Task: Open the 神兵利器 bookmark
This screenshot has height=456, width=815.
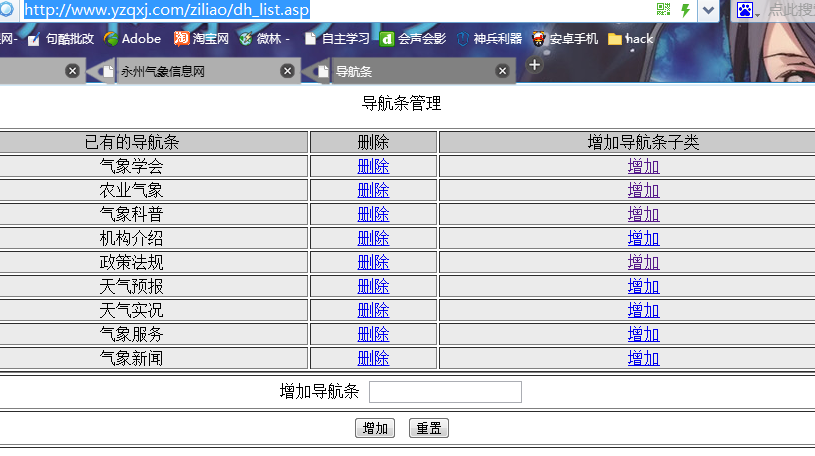Action: (489, 39)
